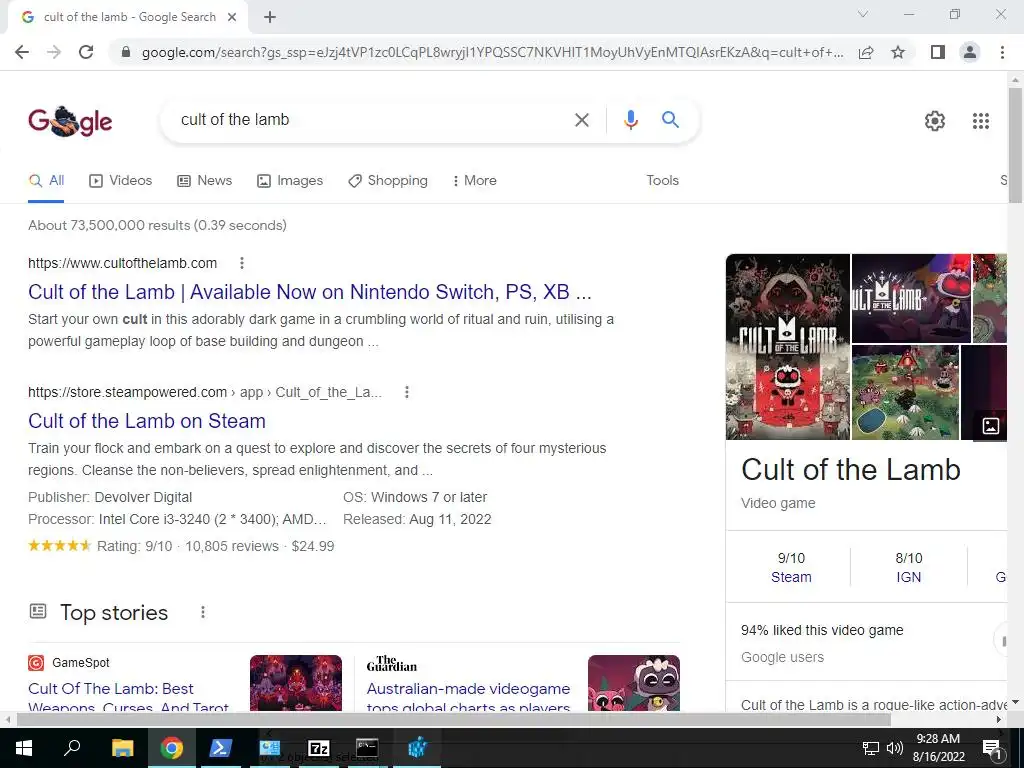
Task: Open the search Tools options
Action: click(662, 180)
